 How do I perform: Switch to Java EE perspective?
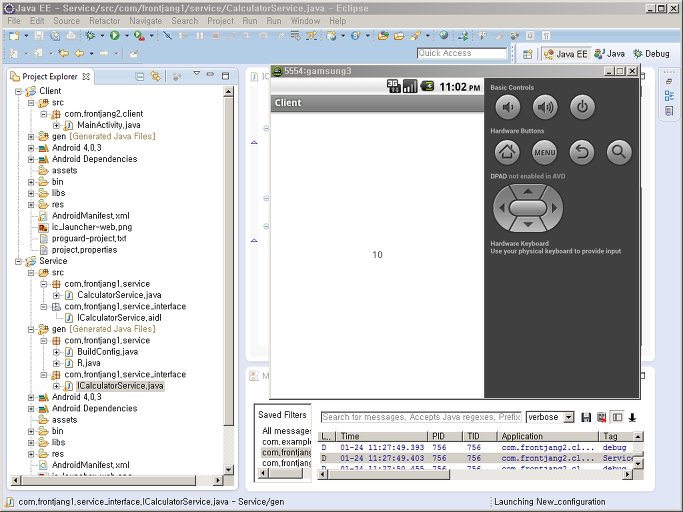pos(566,54)
